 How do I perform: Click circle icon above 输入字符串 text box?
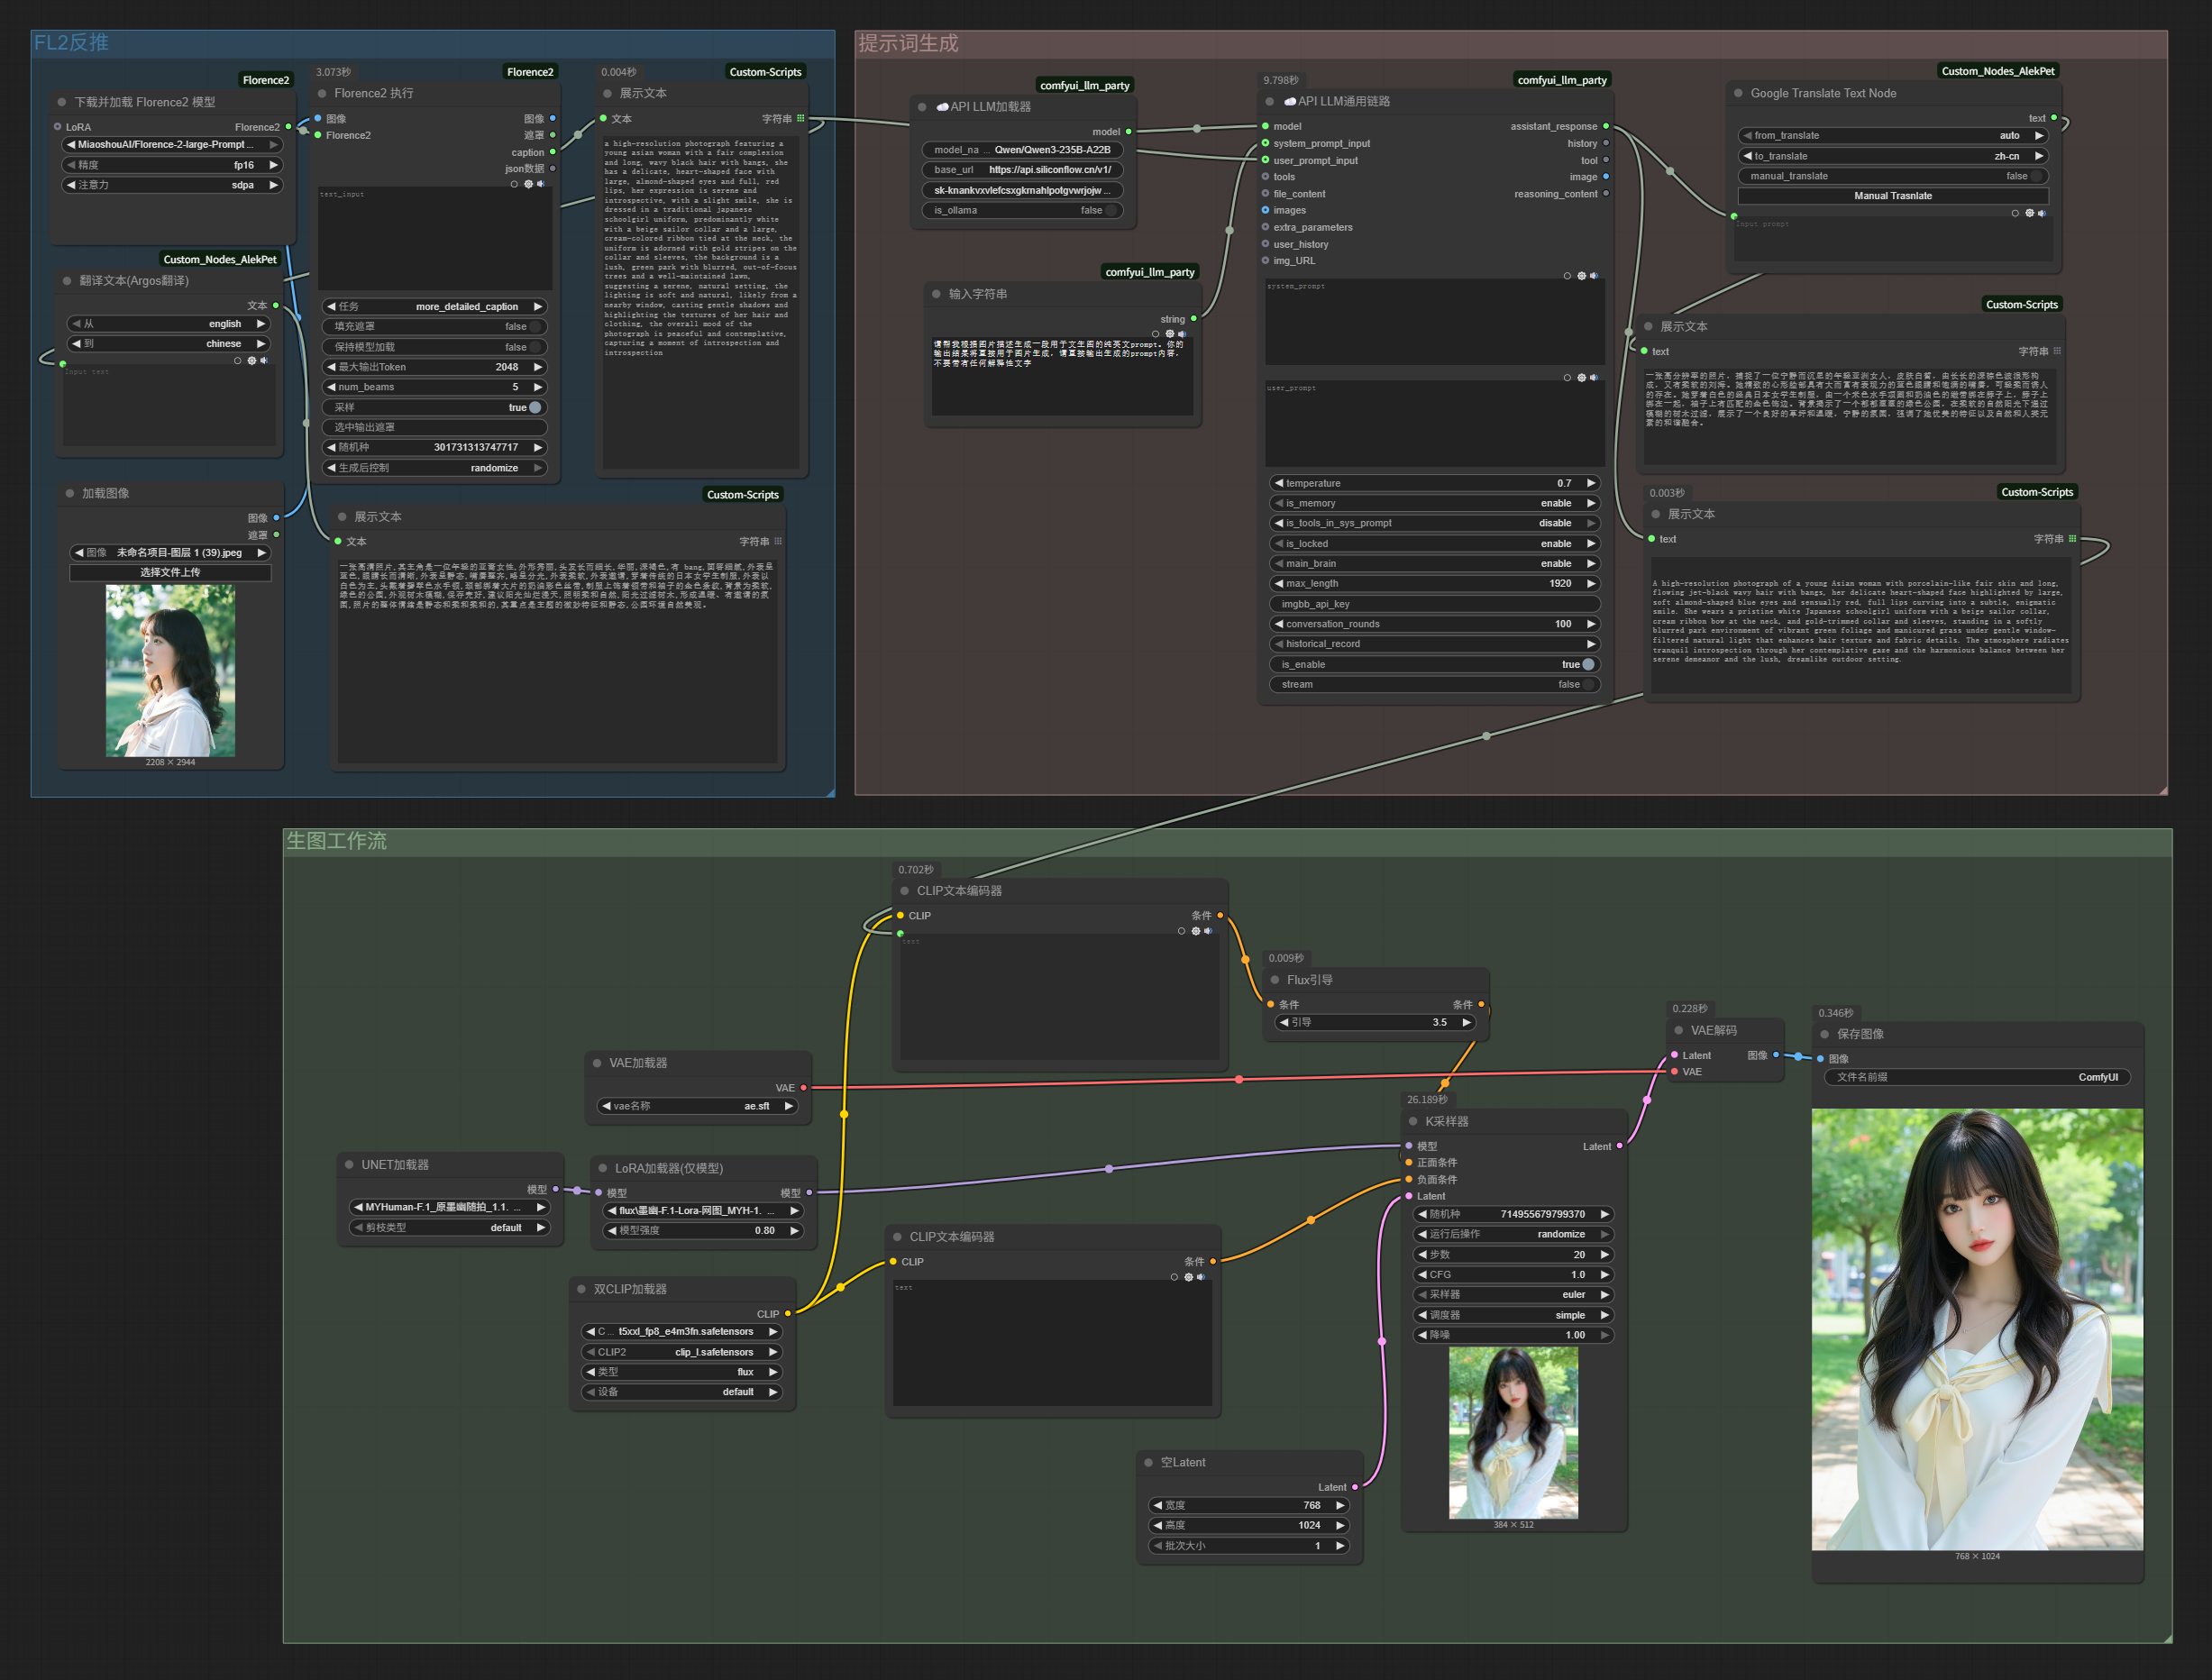pyautogui.click(x=1156, y=334)
